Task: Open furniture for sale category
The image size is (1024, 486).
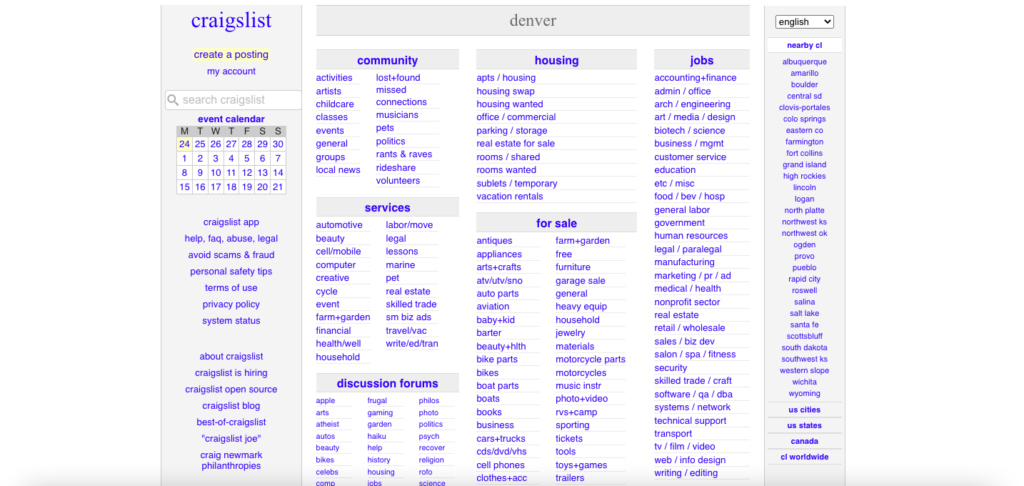Action: pos(573,267)
